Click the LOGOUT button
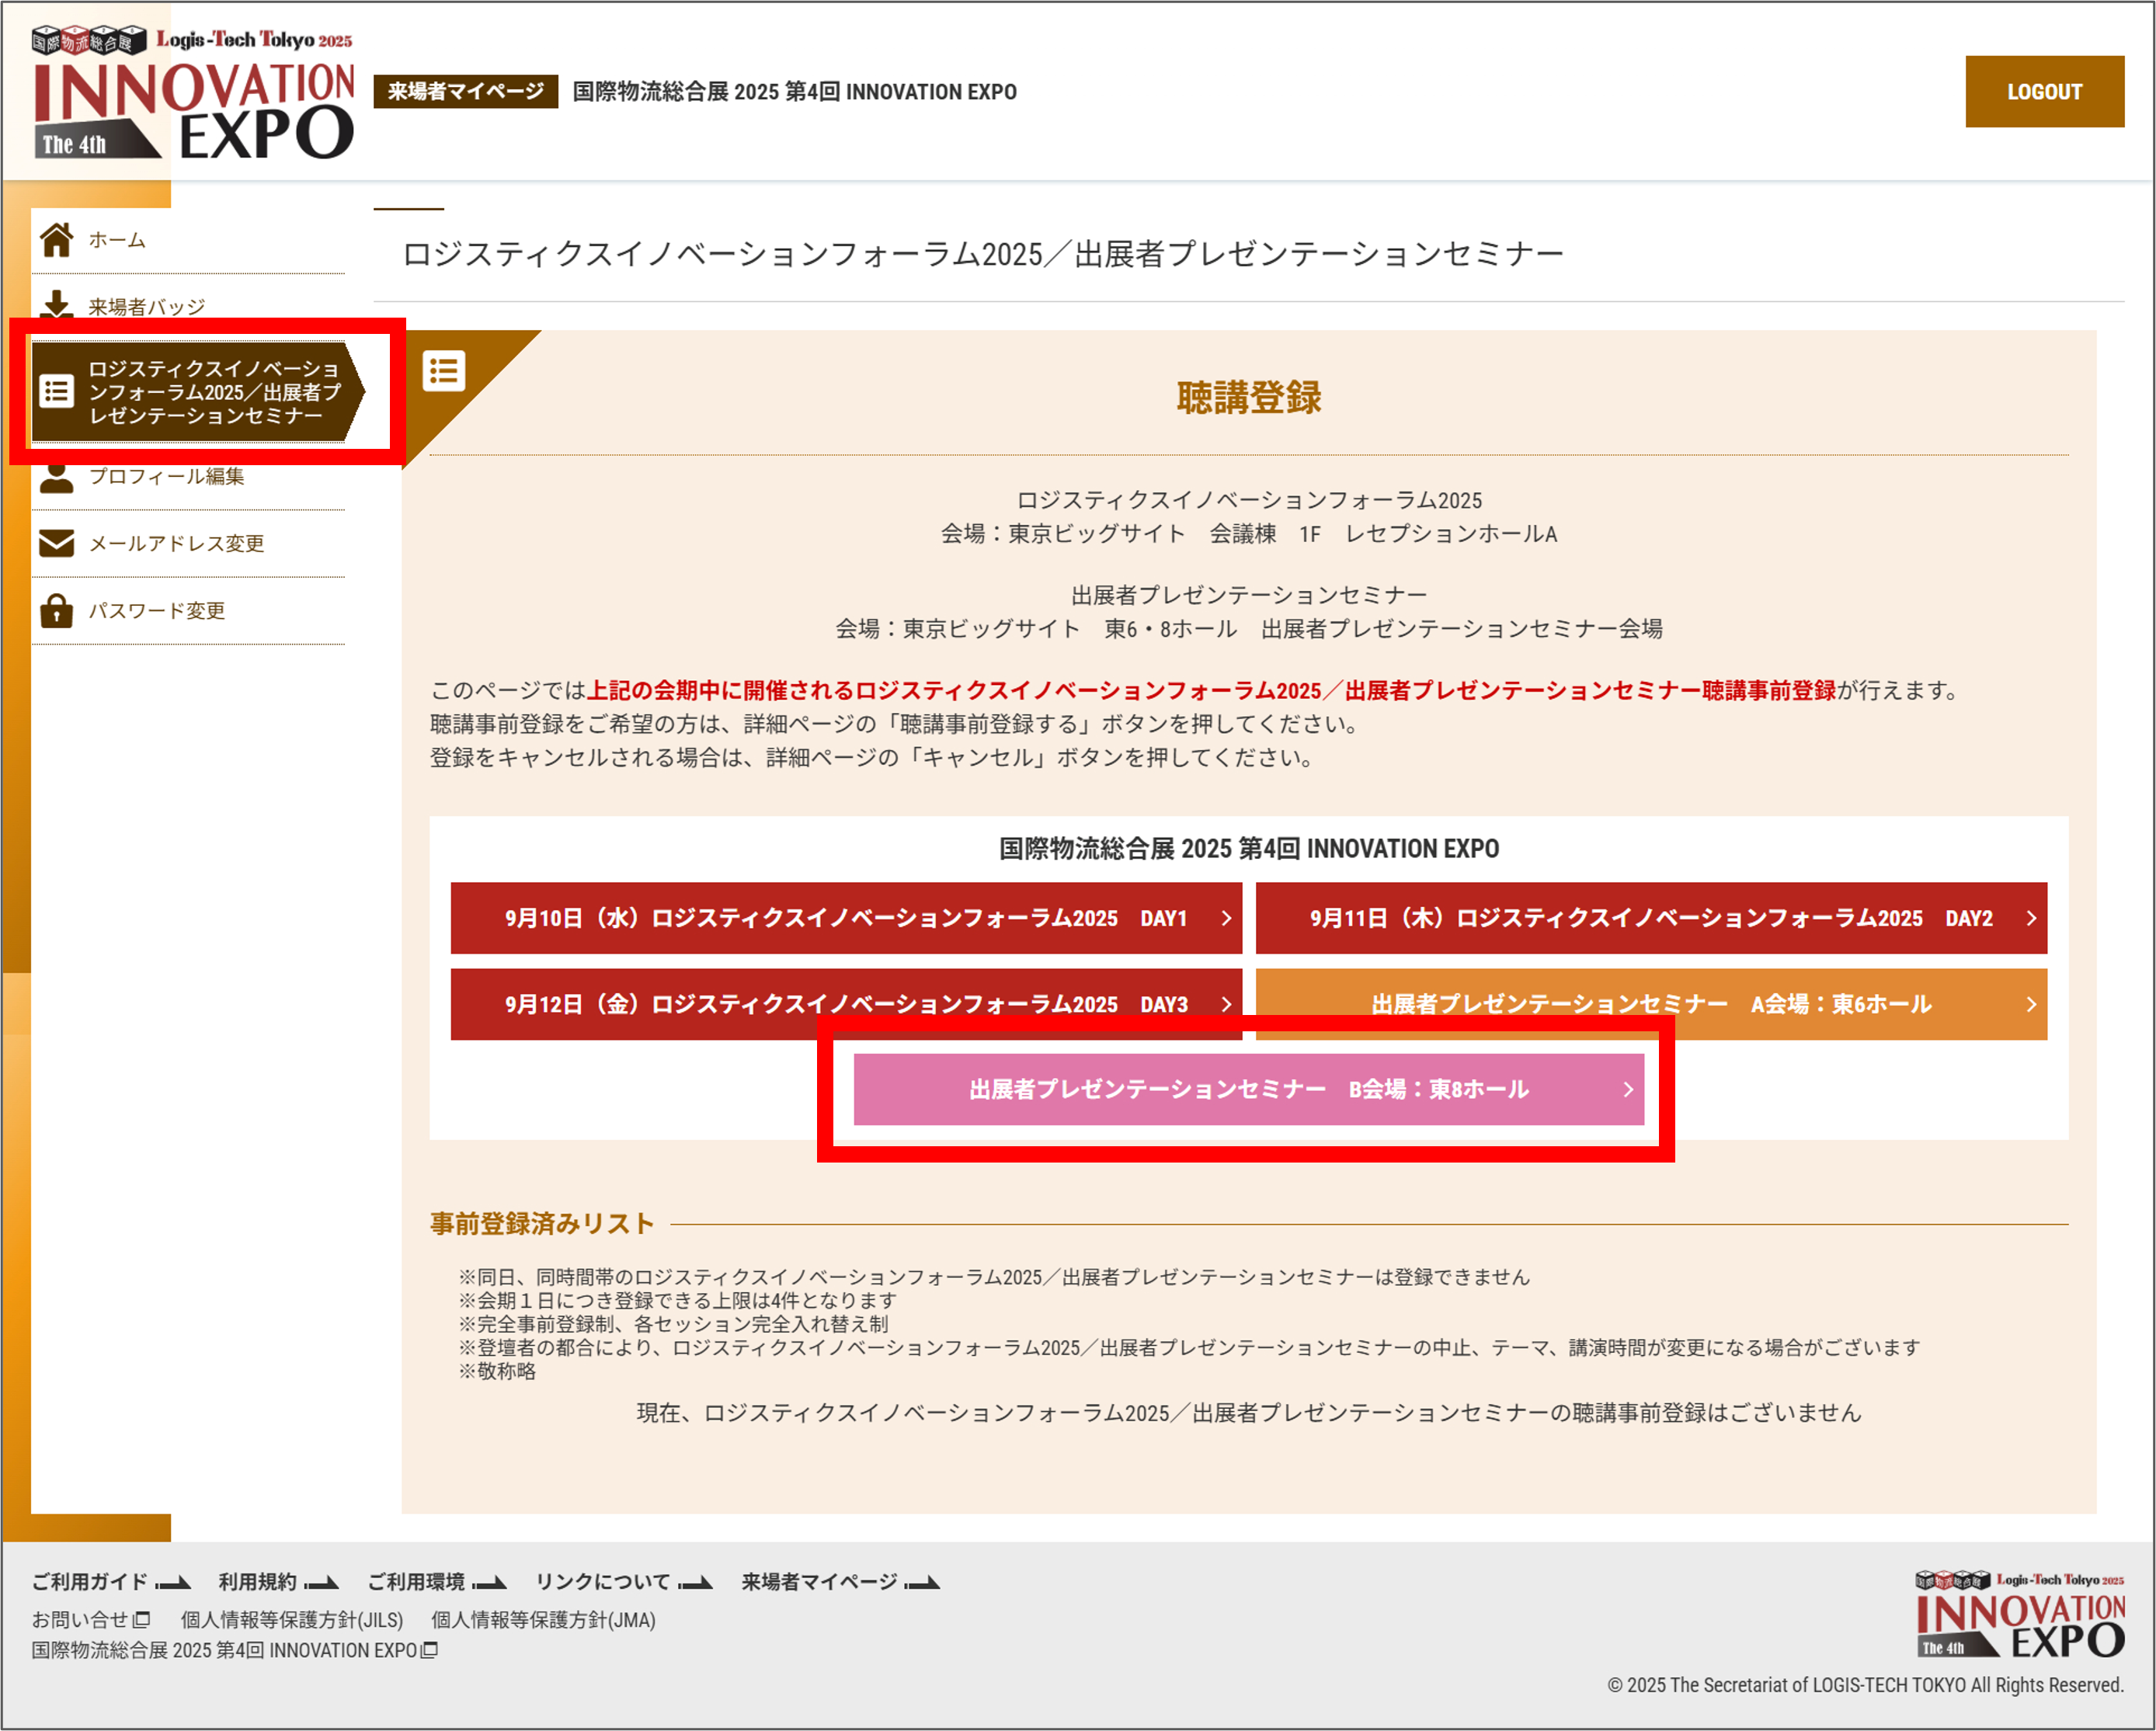 (2044, 92)
